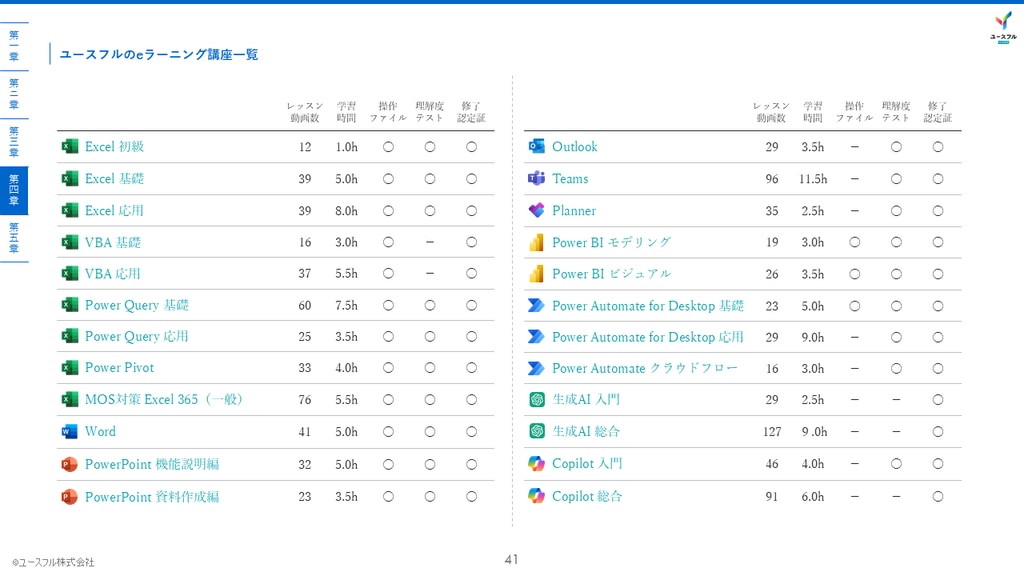Click page number 41 at bottom

click(x=511, y=560)
